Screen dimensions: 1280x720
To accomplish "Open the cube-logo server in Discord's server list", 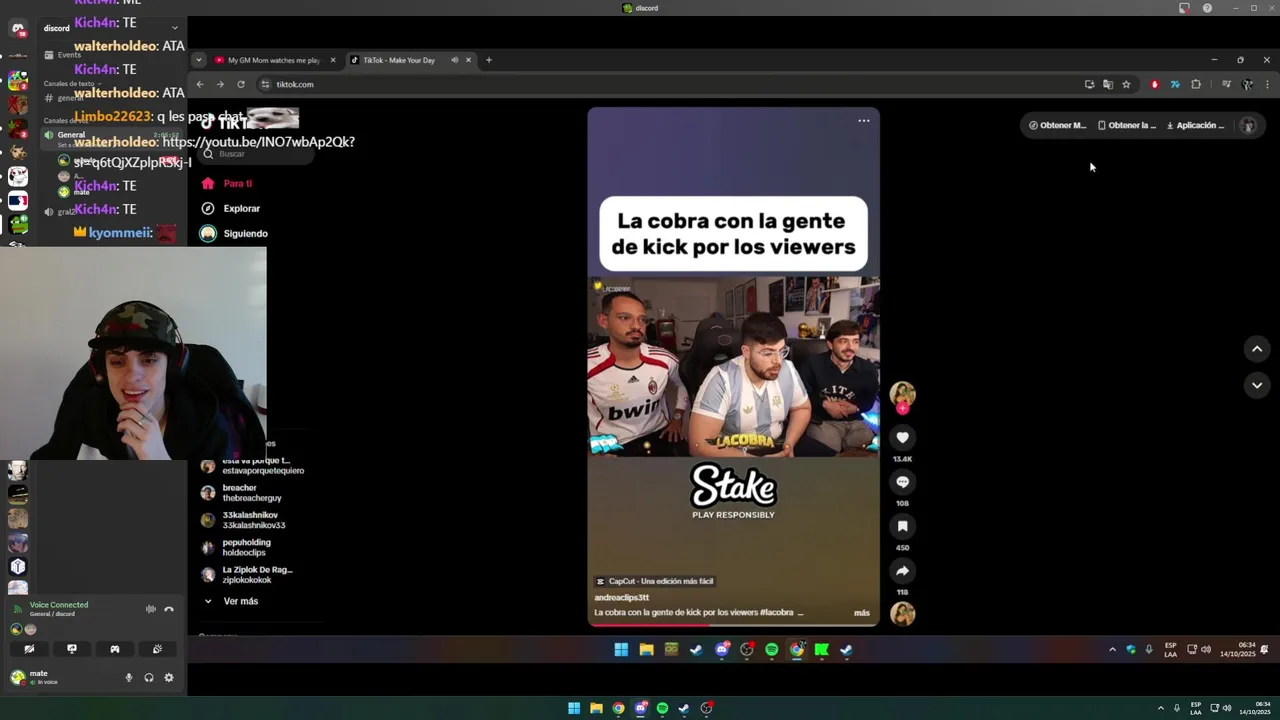I will [18, 566].
